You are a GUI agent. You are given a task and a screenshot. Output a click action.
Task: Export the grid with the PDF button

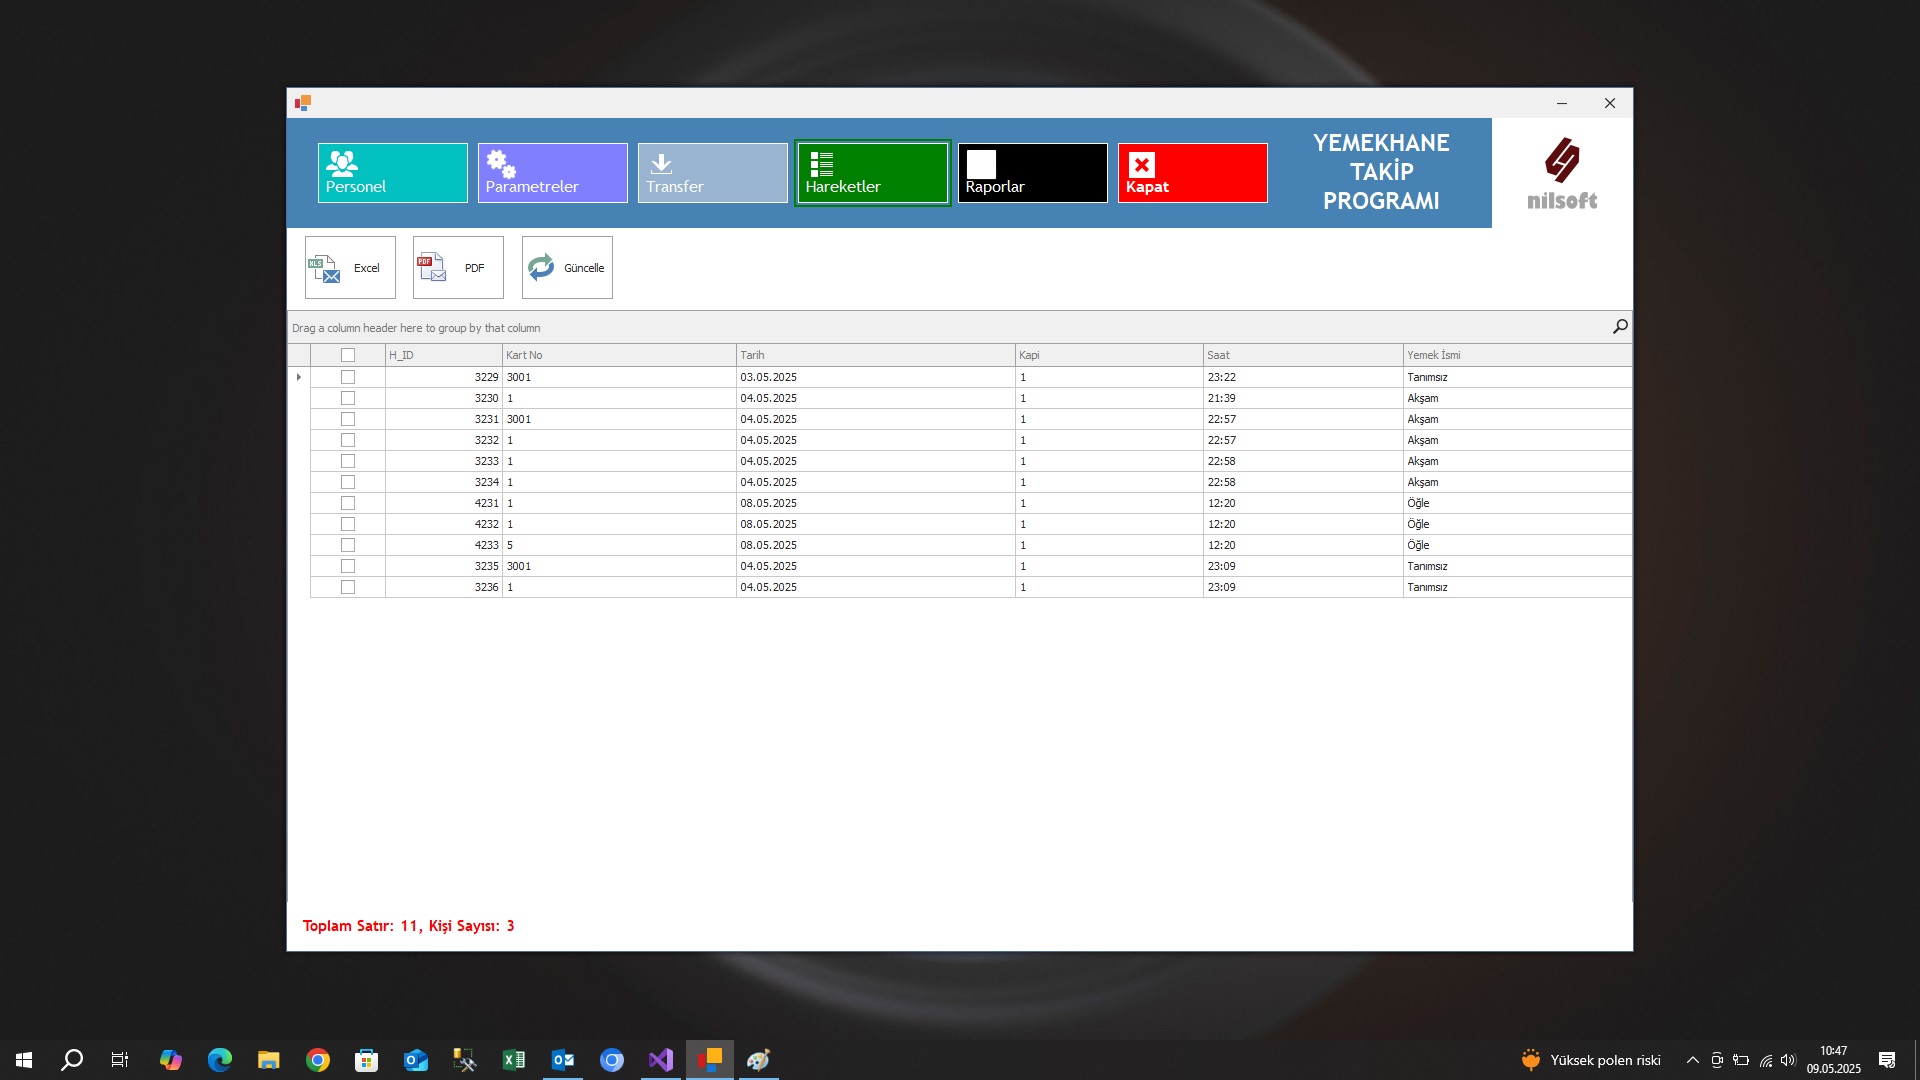[458, 267]
